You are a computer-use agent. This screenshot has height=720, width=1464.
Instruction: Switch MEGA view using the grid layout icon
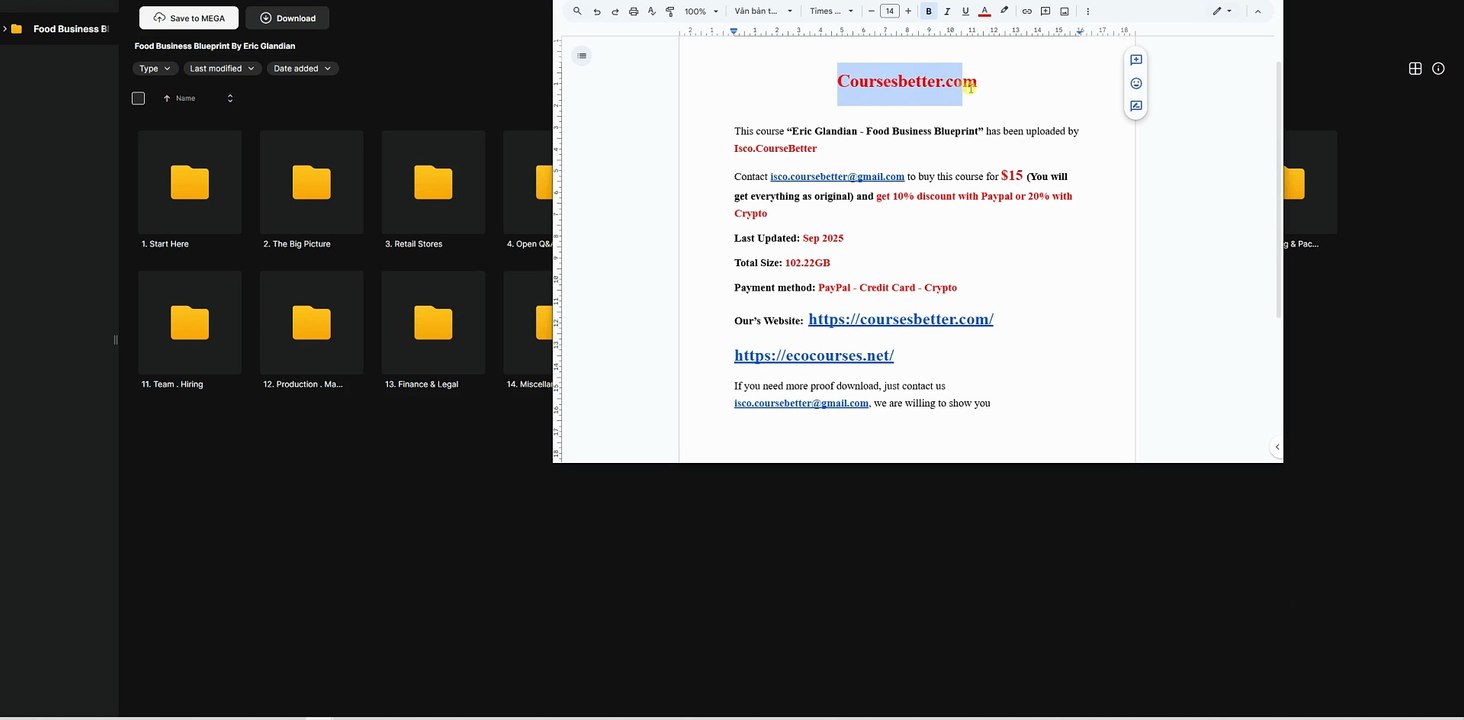pyautogui.click(x=1415, y=68)
